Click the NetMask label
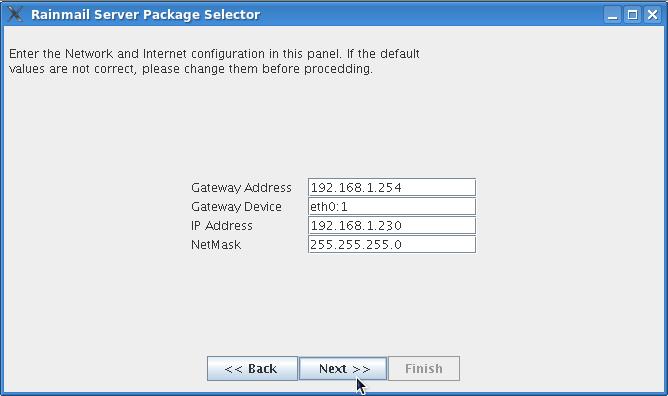Viewport: 668px width, 396px height. tap(216, 245)
